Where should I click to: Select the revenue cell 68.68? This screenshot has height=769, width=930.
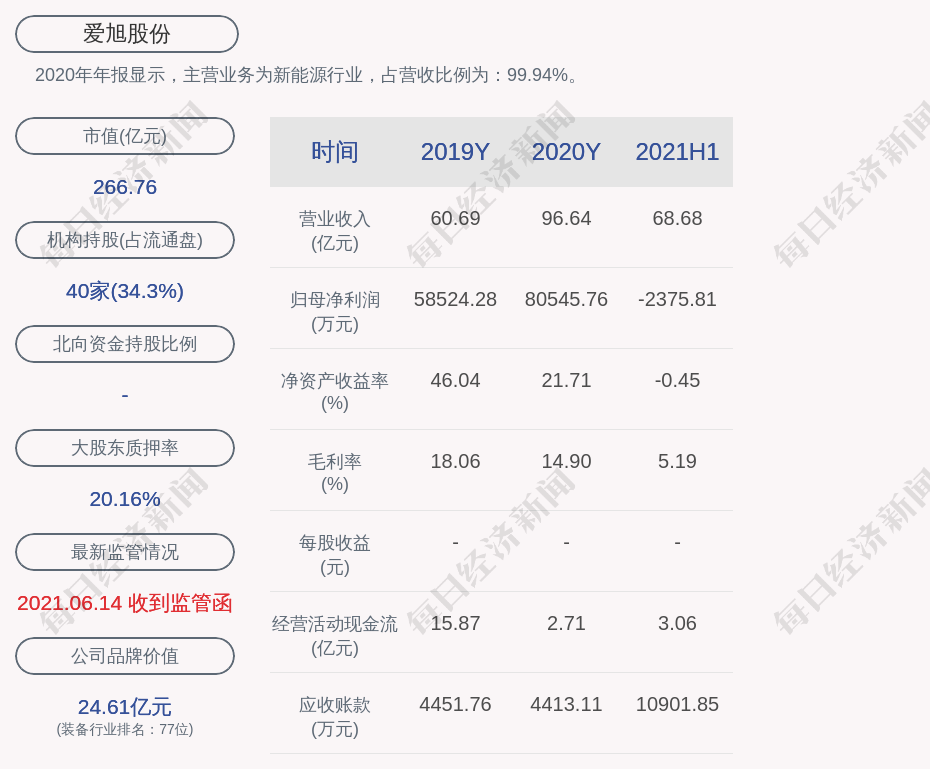(x=677, y=218)
